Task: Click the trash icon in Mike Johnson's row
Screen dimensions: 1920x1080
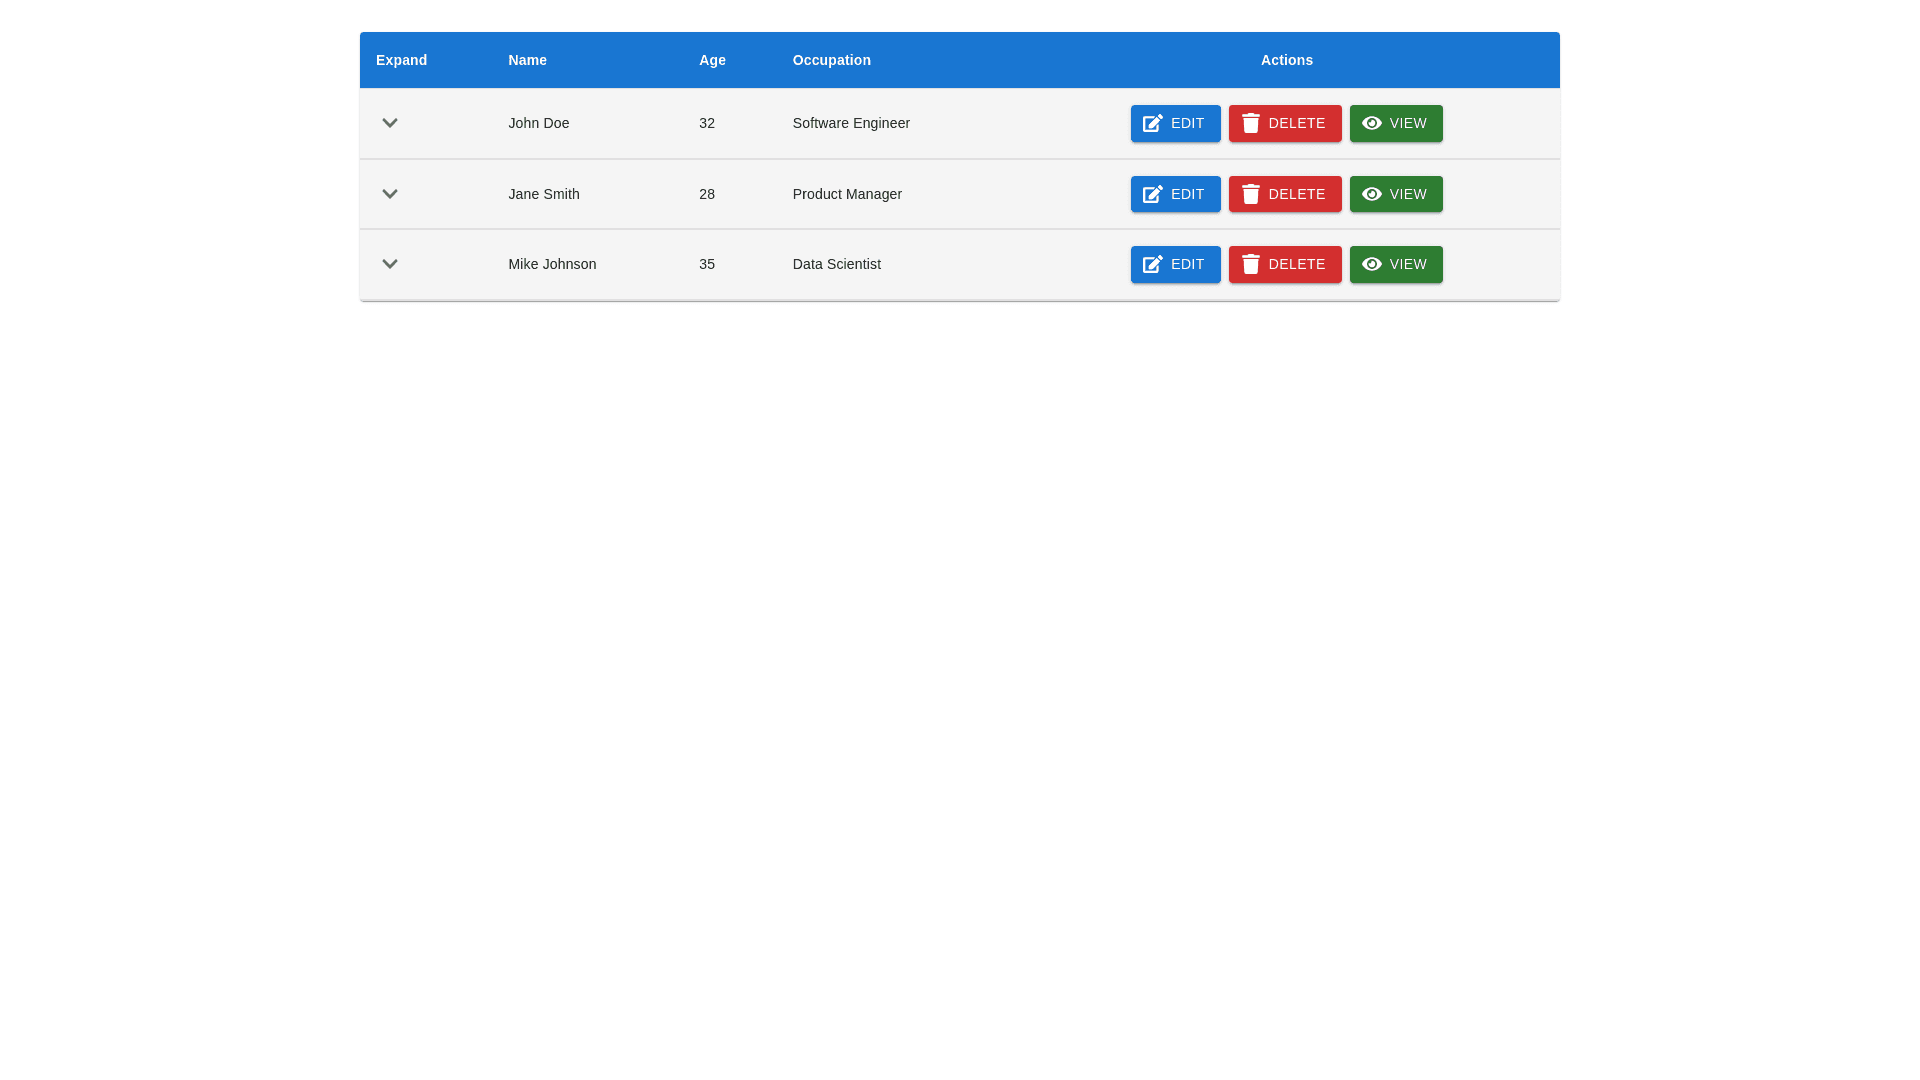Action: 1250,264
